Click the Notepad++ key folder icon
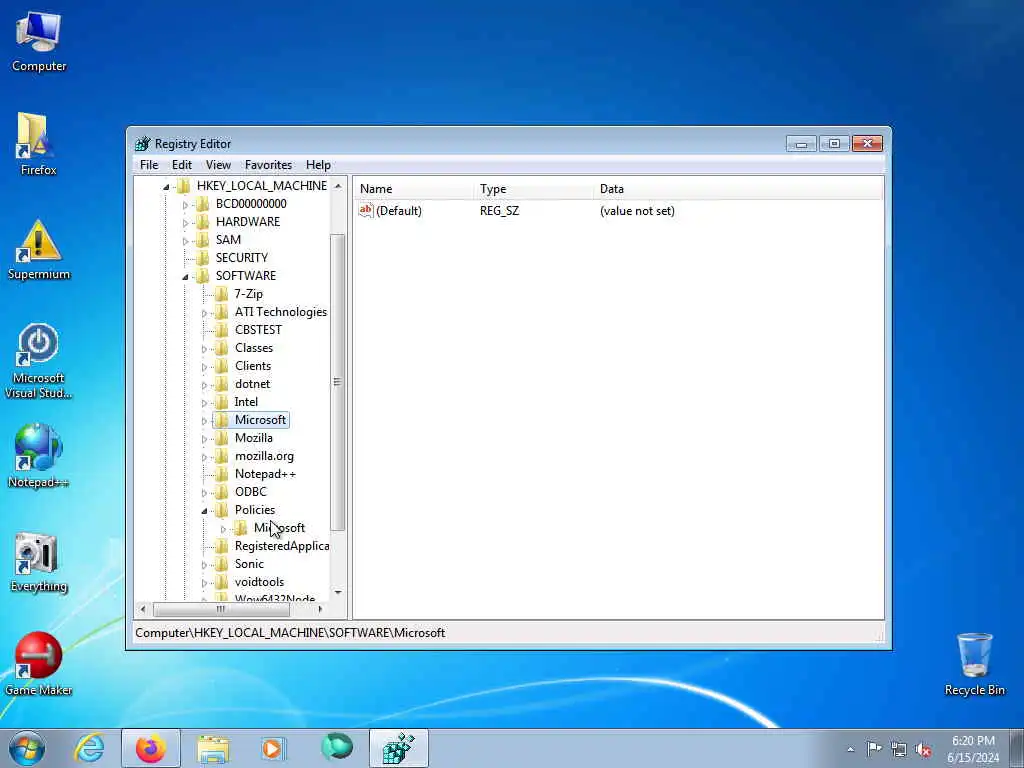Screen dimensions: 1024x768 (x=222, y=473)
